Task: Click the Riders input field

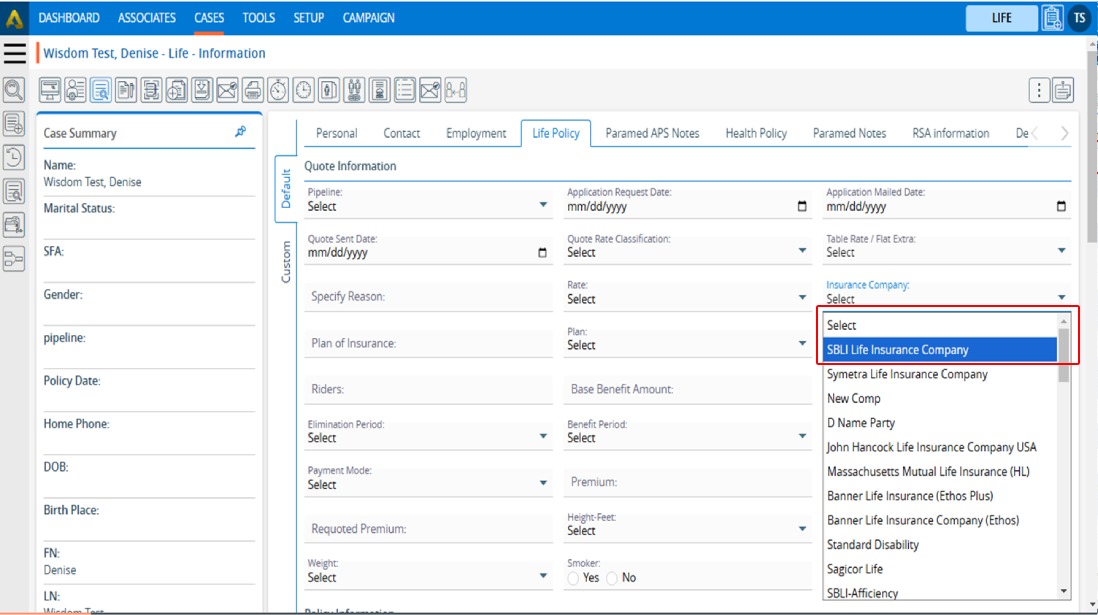Action: pos(429,390)
